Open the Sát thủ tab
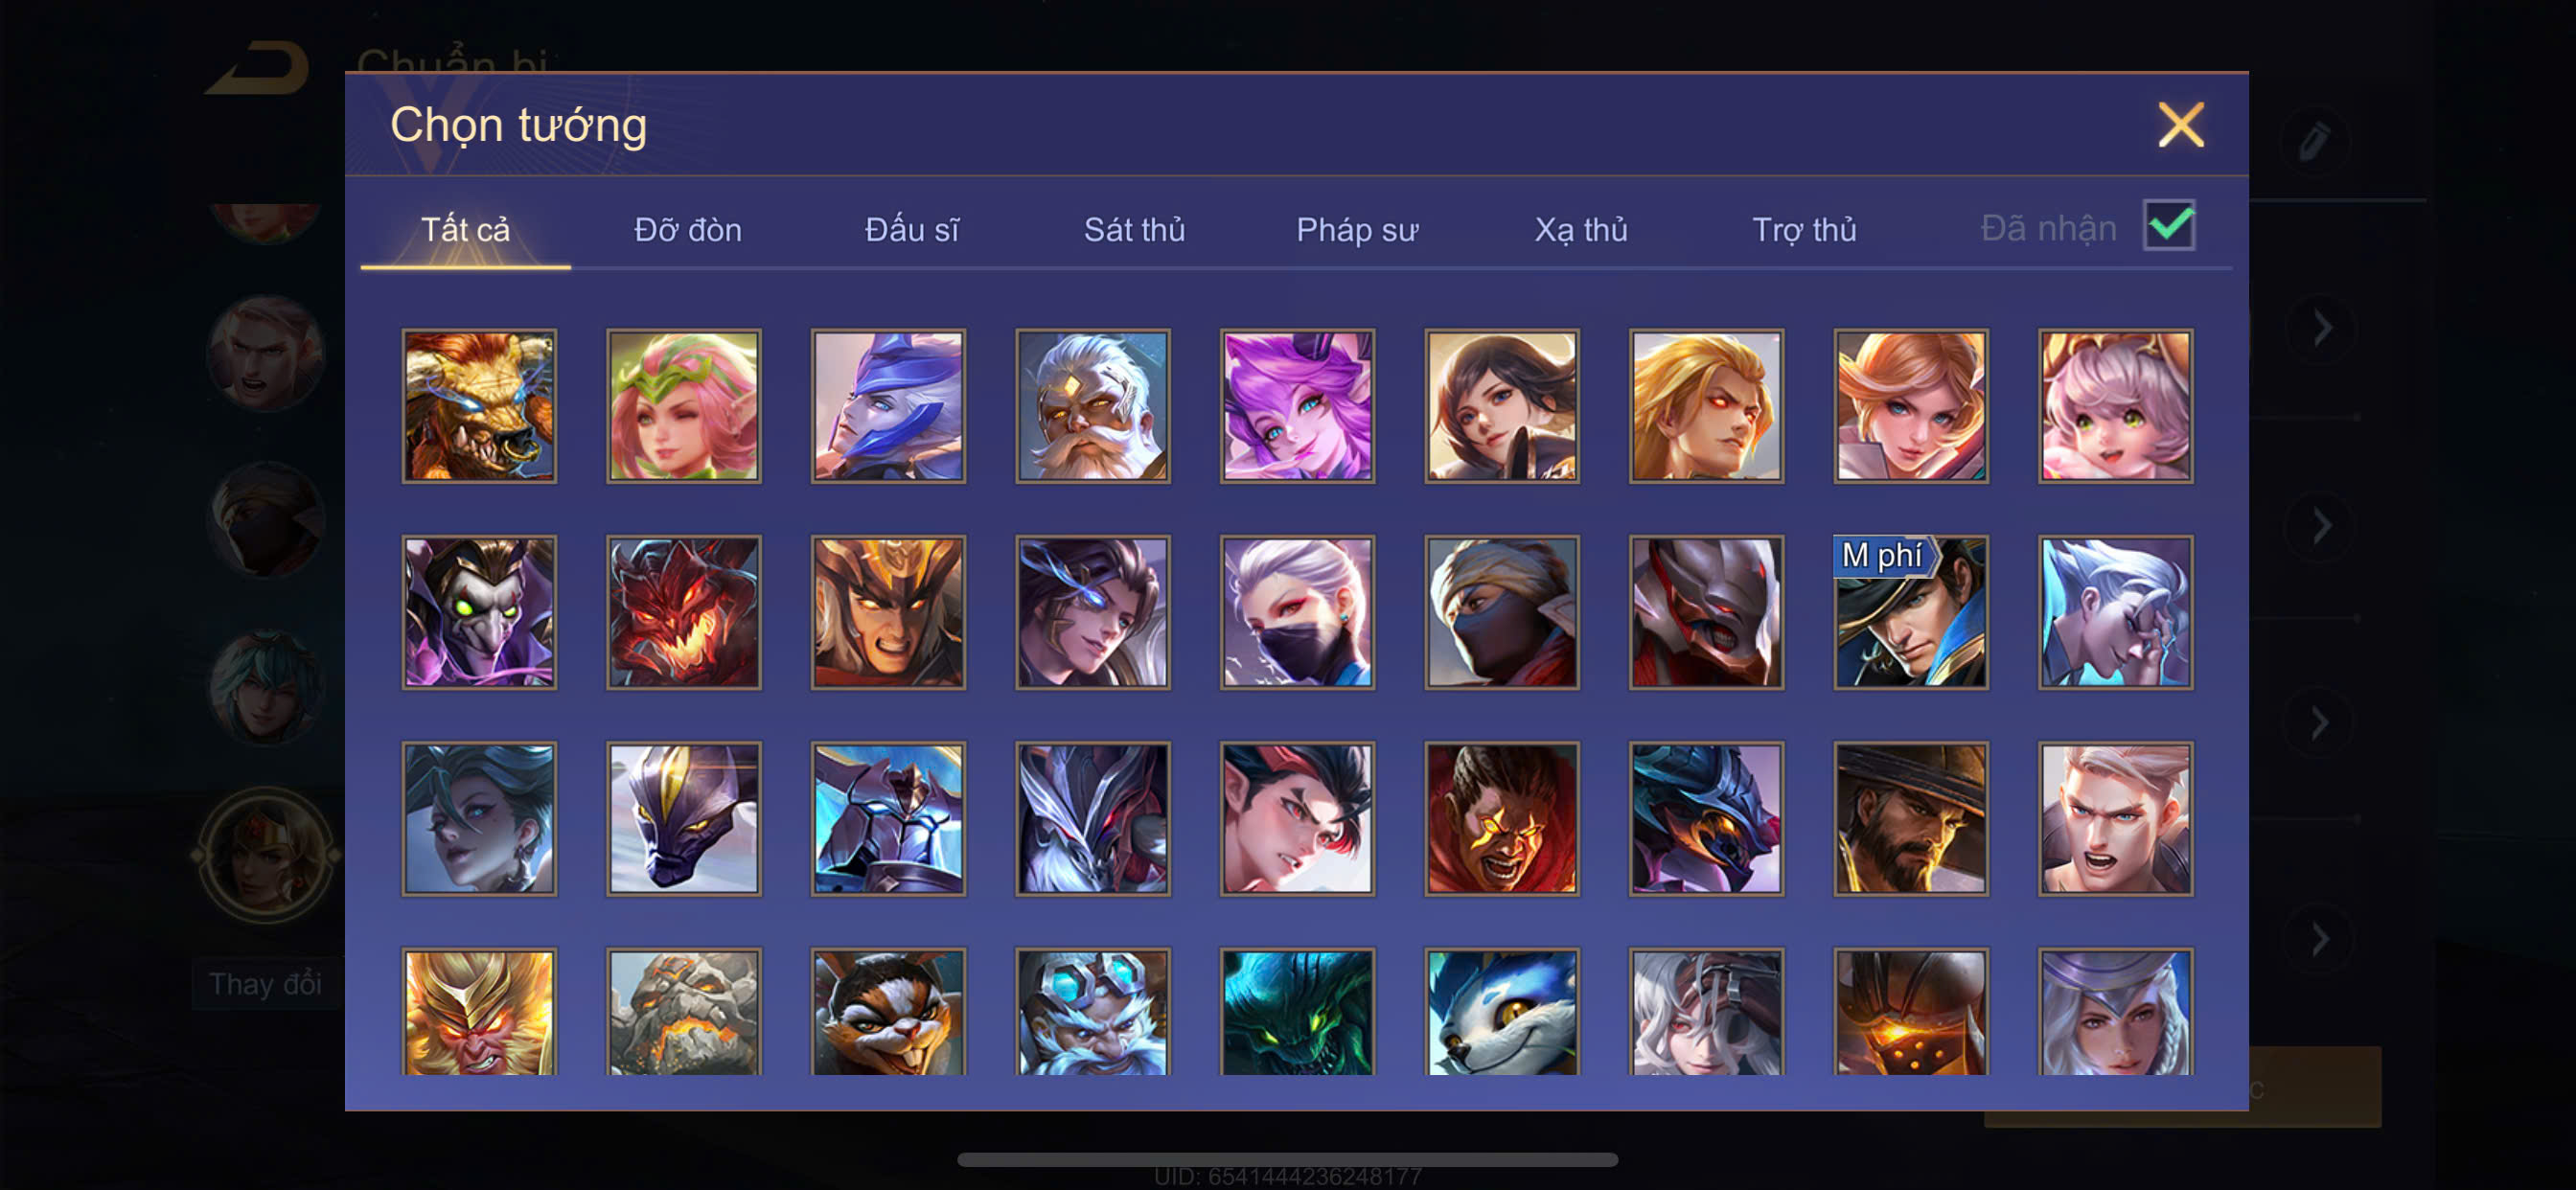This screenshot has height=1190, width=2576. 1134,229
